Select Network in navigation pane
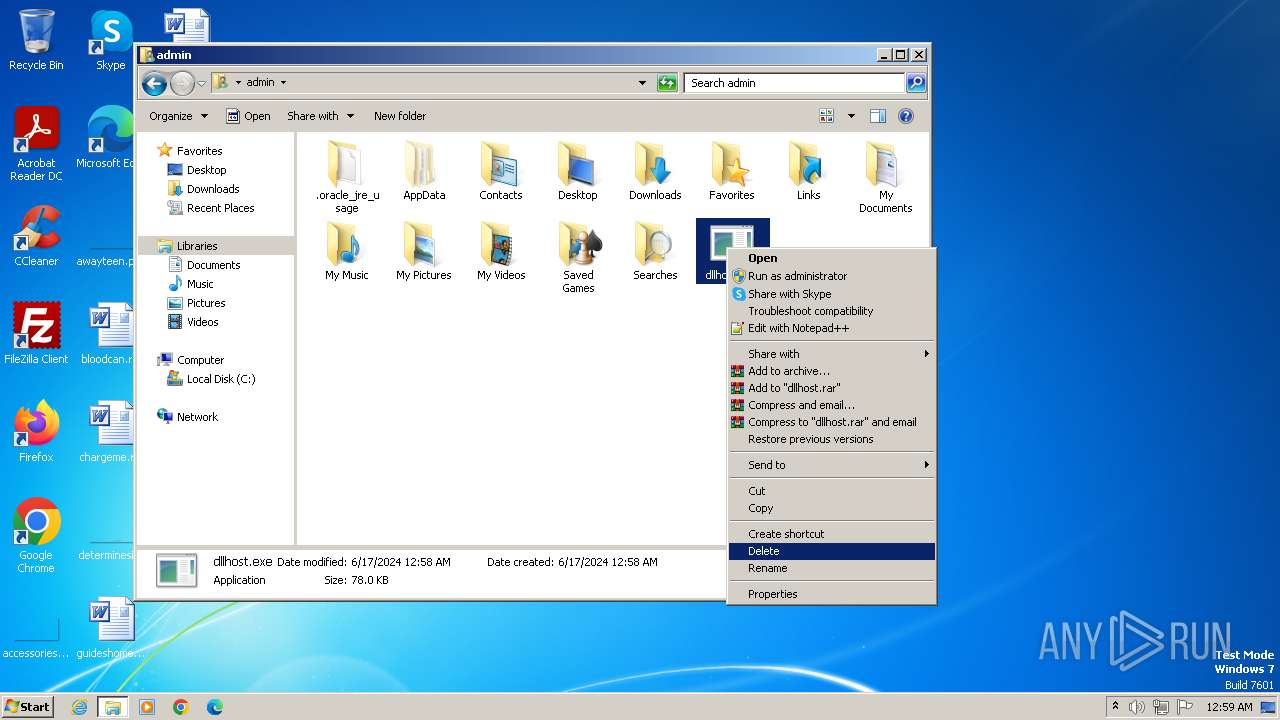This screenshot has height=720, width=1280. [187, 417]
